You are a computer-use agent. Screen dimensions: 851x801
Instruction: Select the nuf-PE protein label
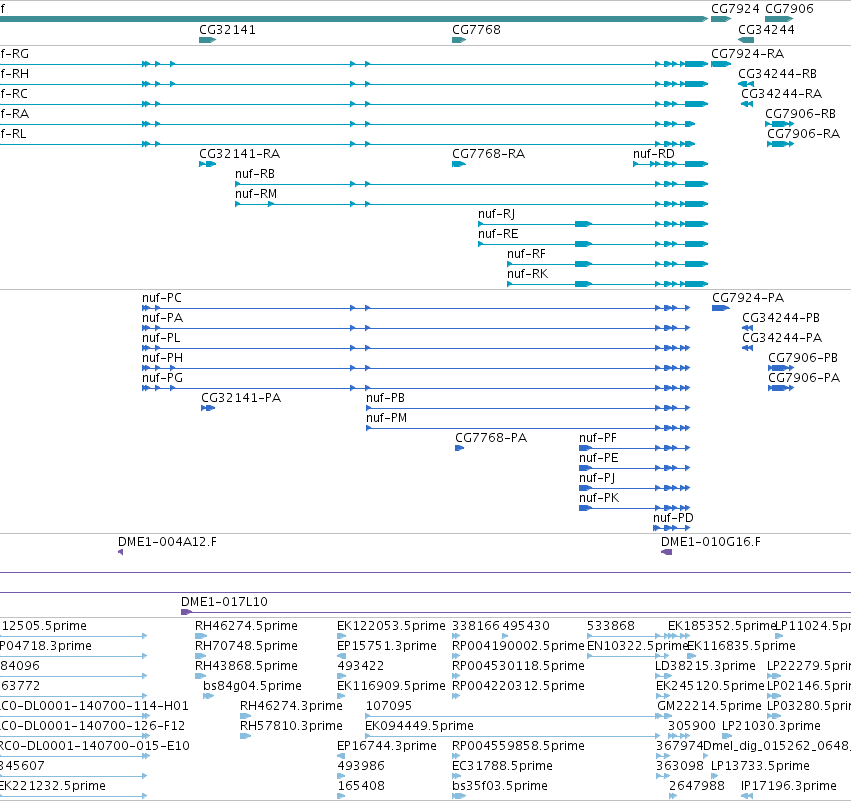pos(599,459)
